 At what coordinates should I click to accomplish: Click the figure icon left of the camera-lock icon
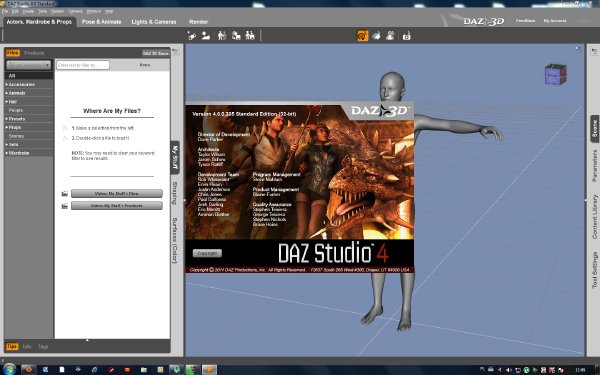tap(390, 36)
